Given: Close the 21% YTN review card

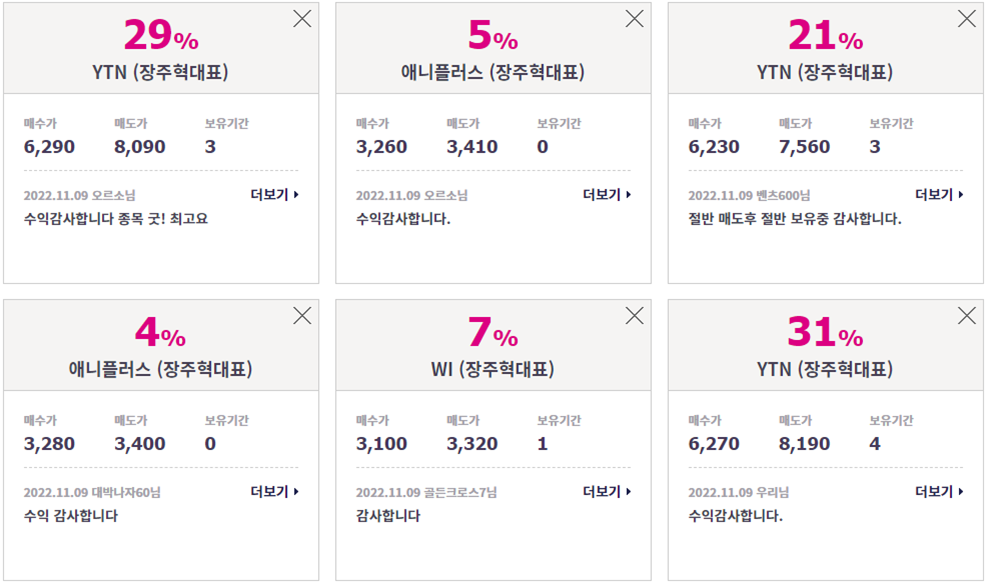Looking at the screenshot, I should coord(967,19).
